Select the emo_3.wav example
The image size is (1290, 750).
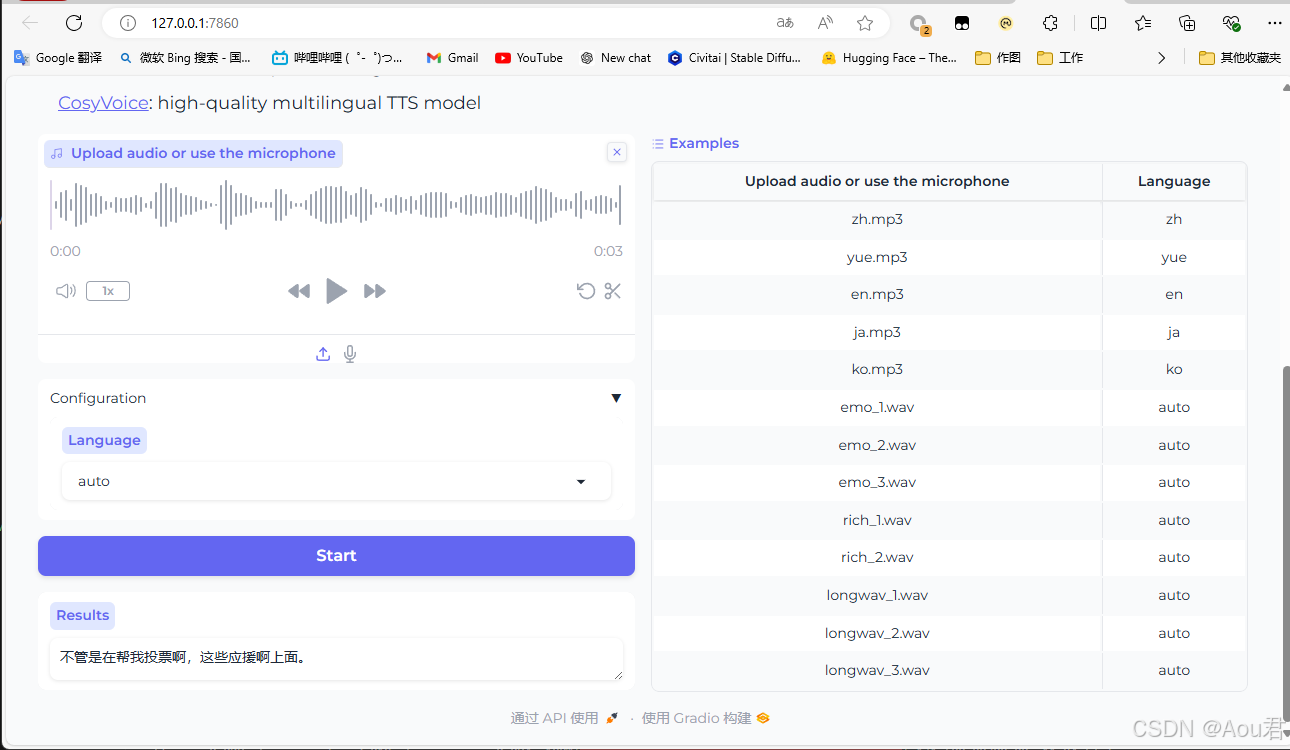(x=877, y=482)
